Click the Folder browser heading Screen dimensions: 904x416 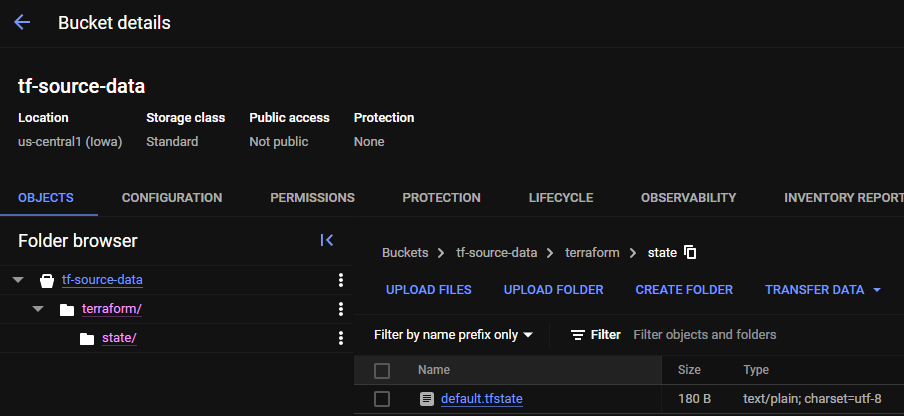78,241
